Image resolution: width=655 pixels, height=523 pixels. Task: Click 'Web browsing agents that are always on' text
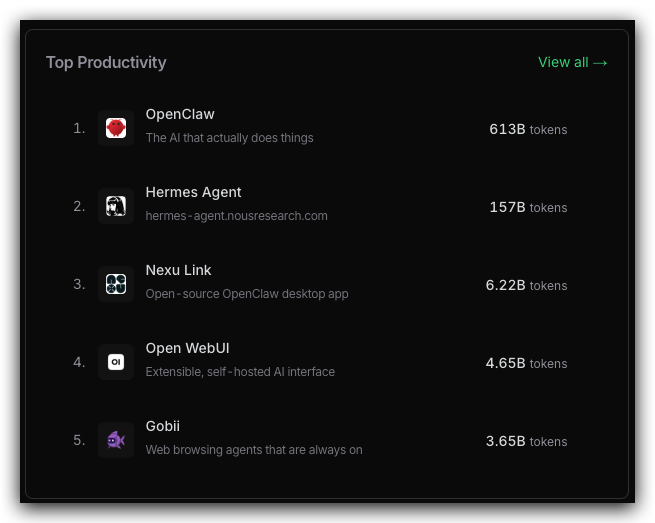[x=254, y=450]
